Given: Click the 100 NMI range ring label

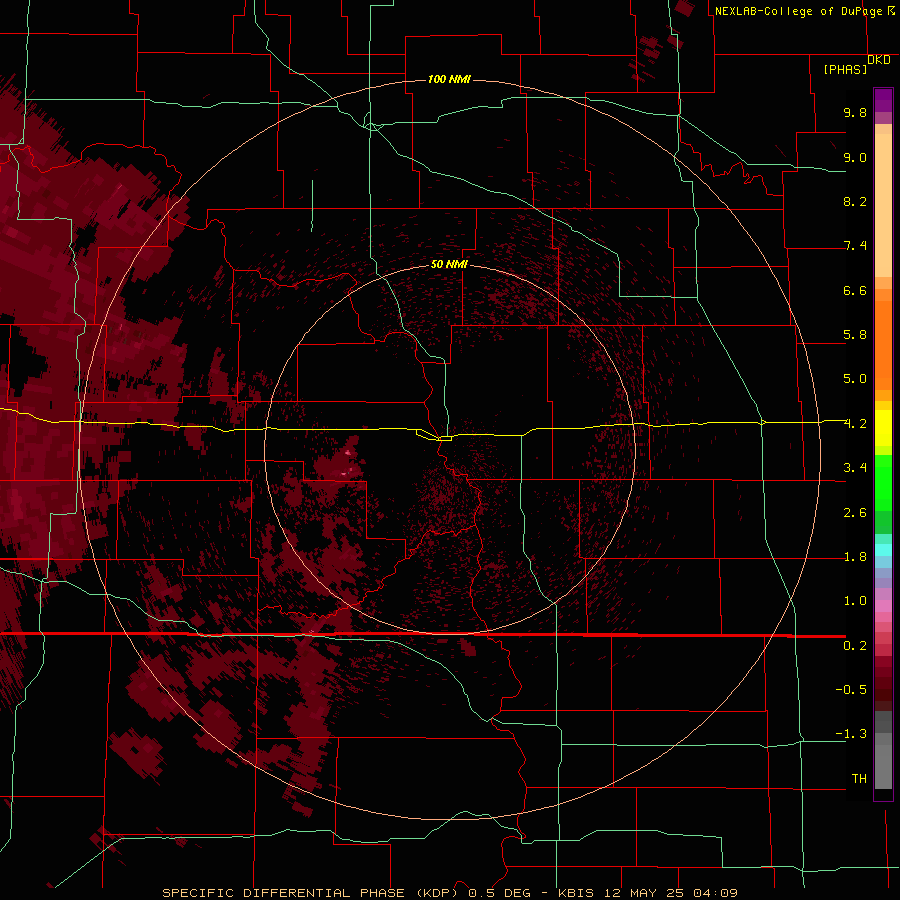Looking at the screenshot, I should pos(449,79).
